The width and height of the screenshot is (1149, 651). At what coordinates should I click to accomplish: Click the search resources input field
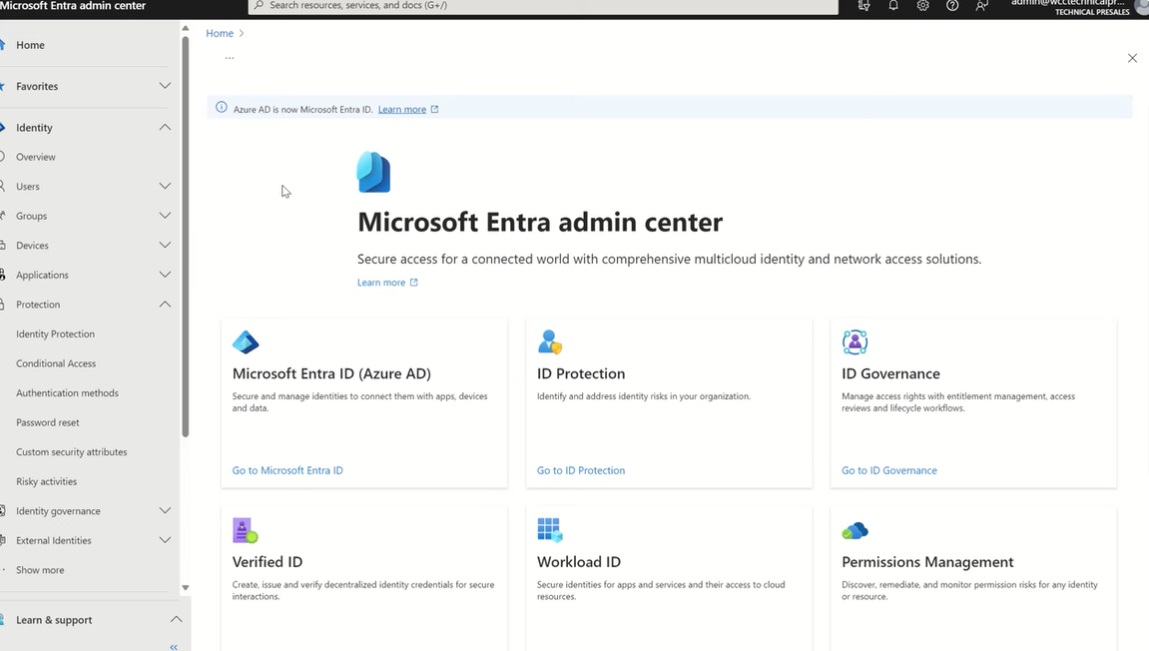(x=542, y=6)
